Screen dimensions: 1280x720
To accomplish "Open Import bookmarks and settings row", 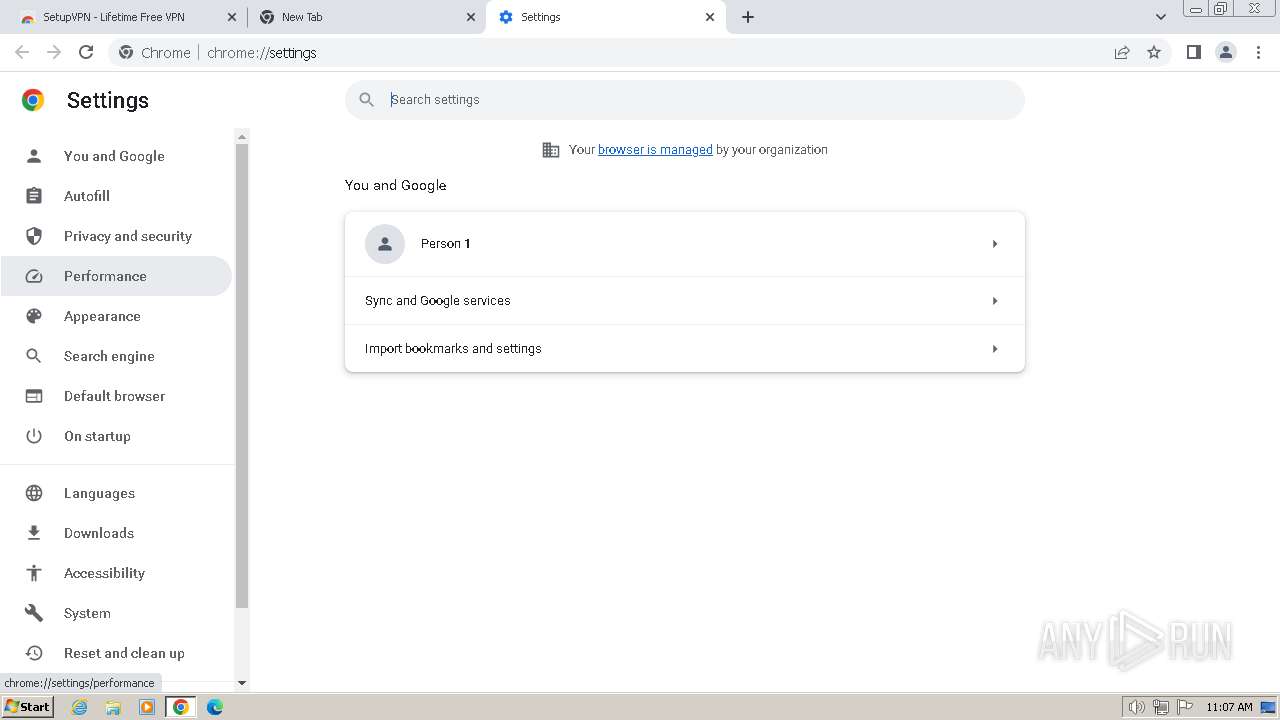I will click(x=685, y=349).
